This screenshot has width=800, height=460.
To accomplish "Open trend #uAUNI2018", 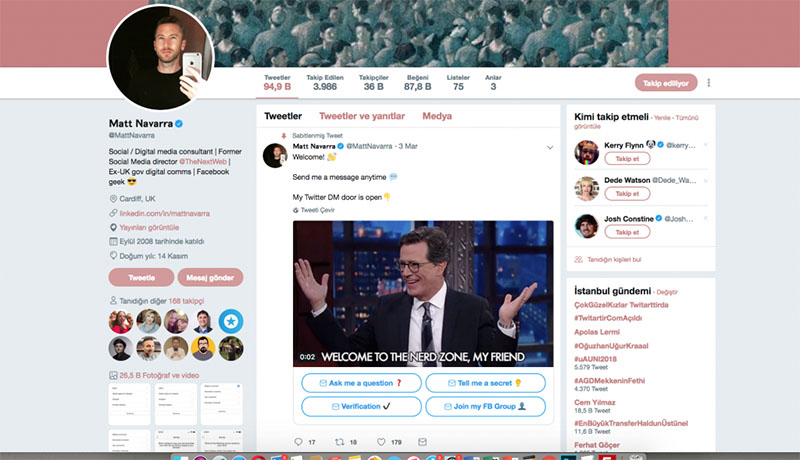I will [595, 359].
